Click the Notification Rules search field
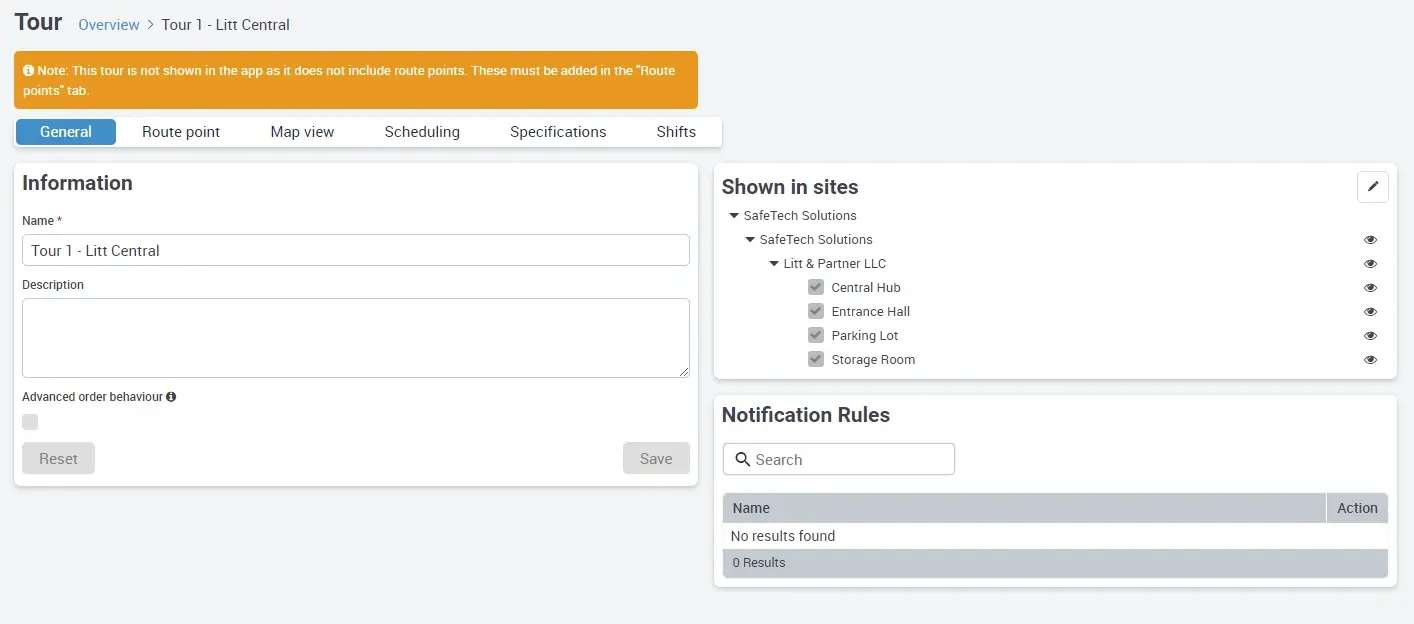The height and width of the screenshot is (624, 1414). coord(839,459)
